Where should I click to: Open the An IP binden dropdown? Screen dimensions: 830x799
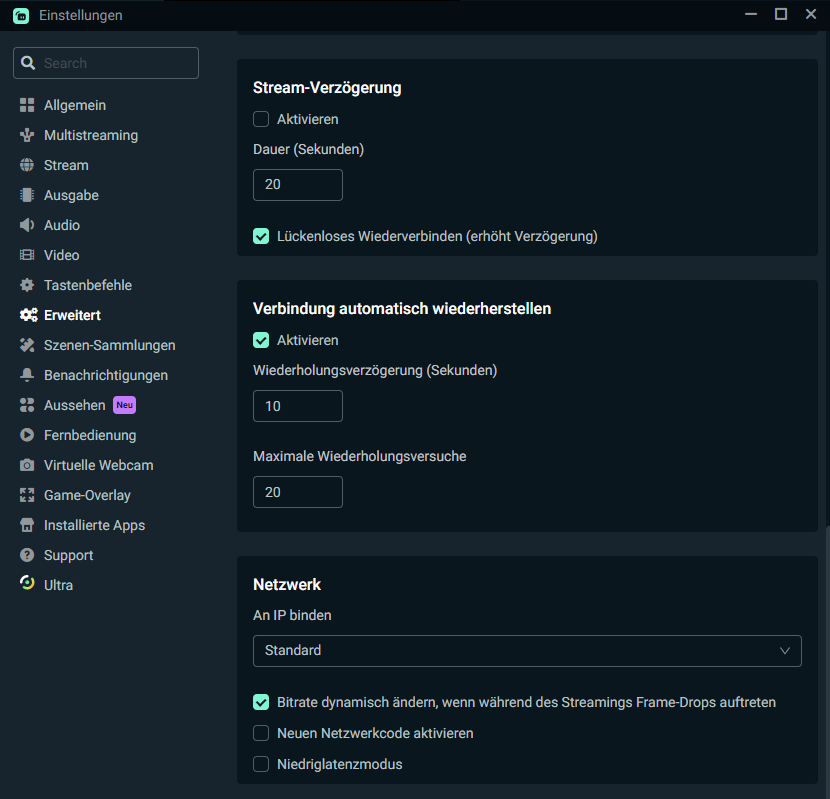coord(527,650)
